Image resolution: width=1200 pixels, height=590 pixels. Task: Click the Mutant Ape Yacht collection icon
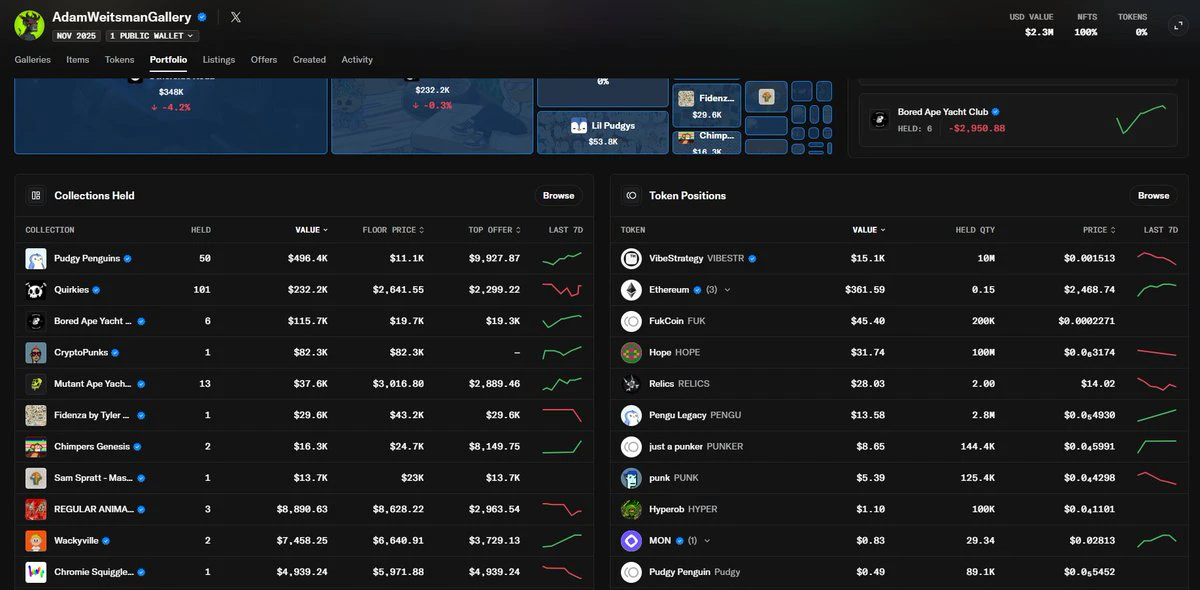tap(36, 384)
